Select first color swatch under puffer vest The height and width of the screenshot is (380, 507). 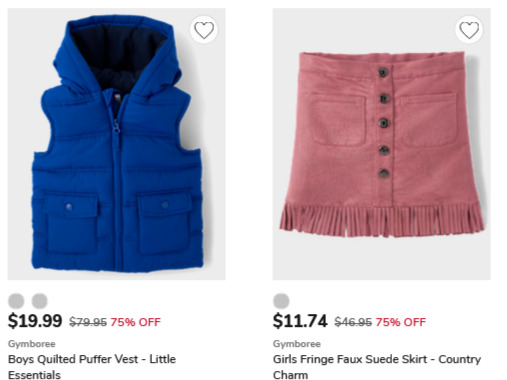[x=16, y=301]
